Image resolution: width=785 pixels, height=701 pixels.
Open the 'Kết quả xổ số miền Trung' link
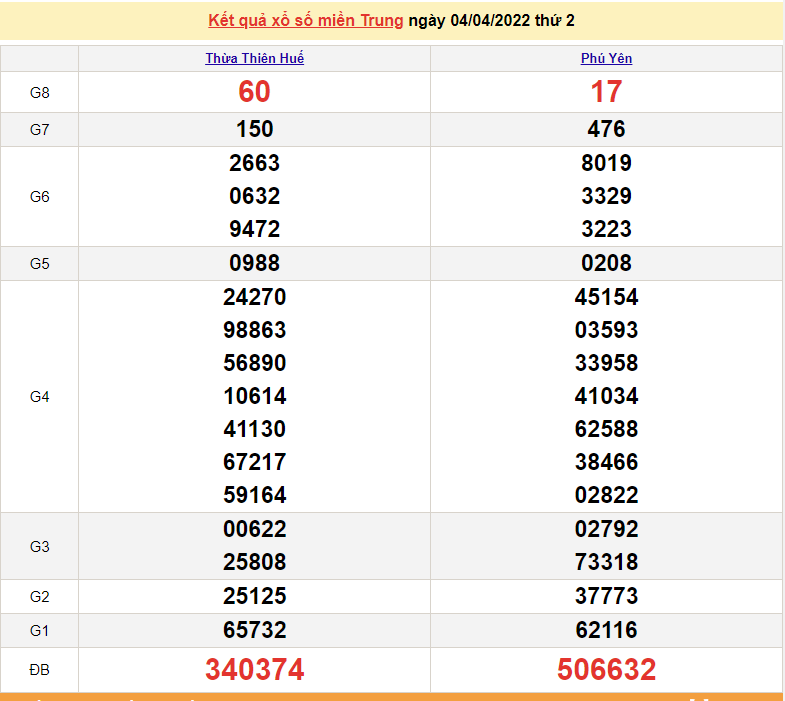point(306,20)
